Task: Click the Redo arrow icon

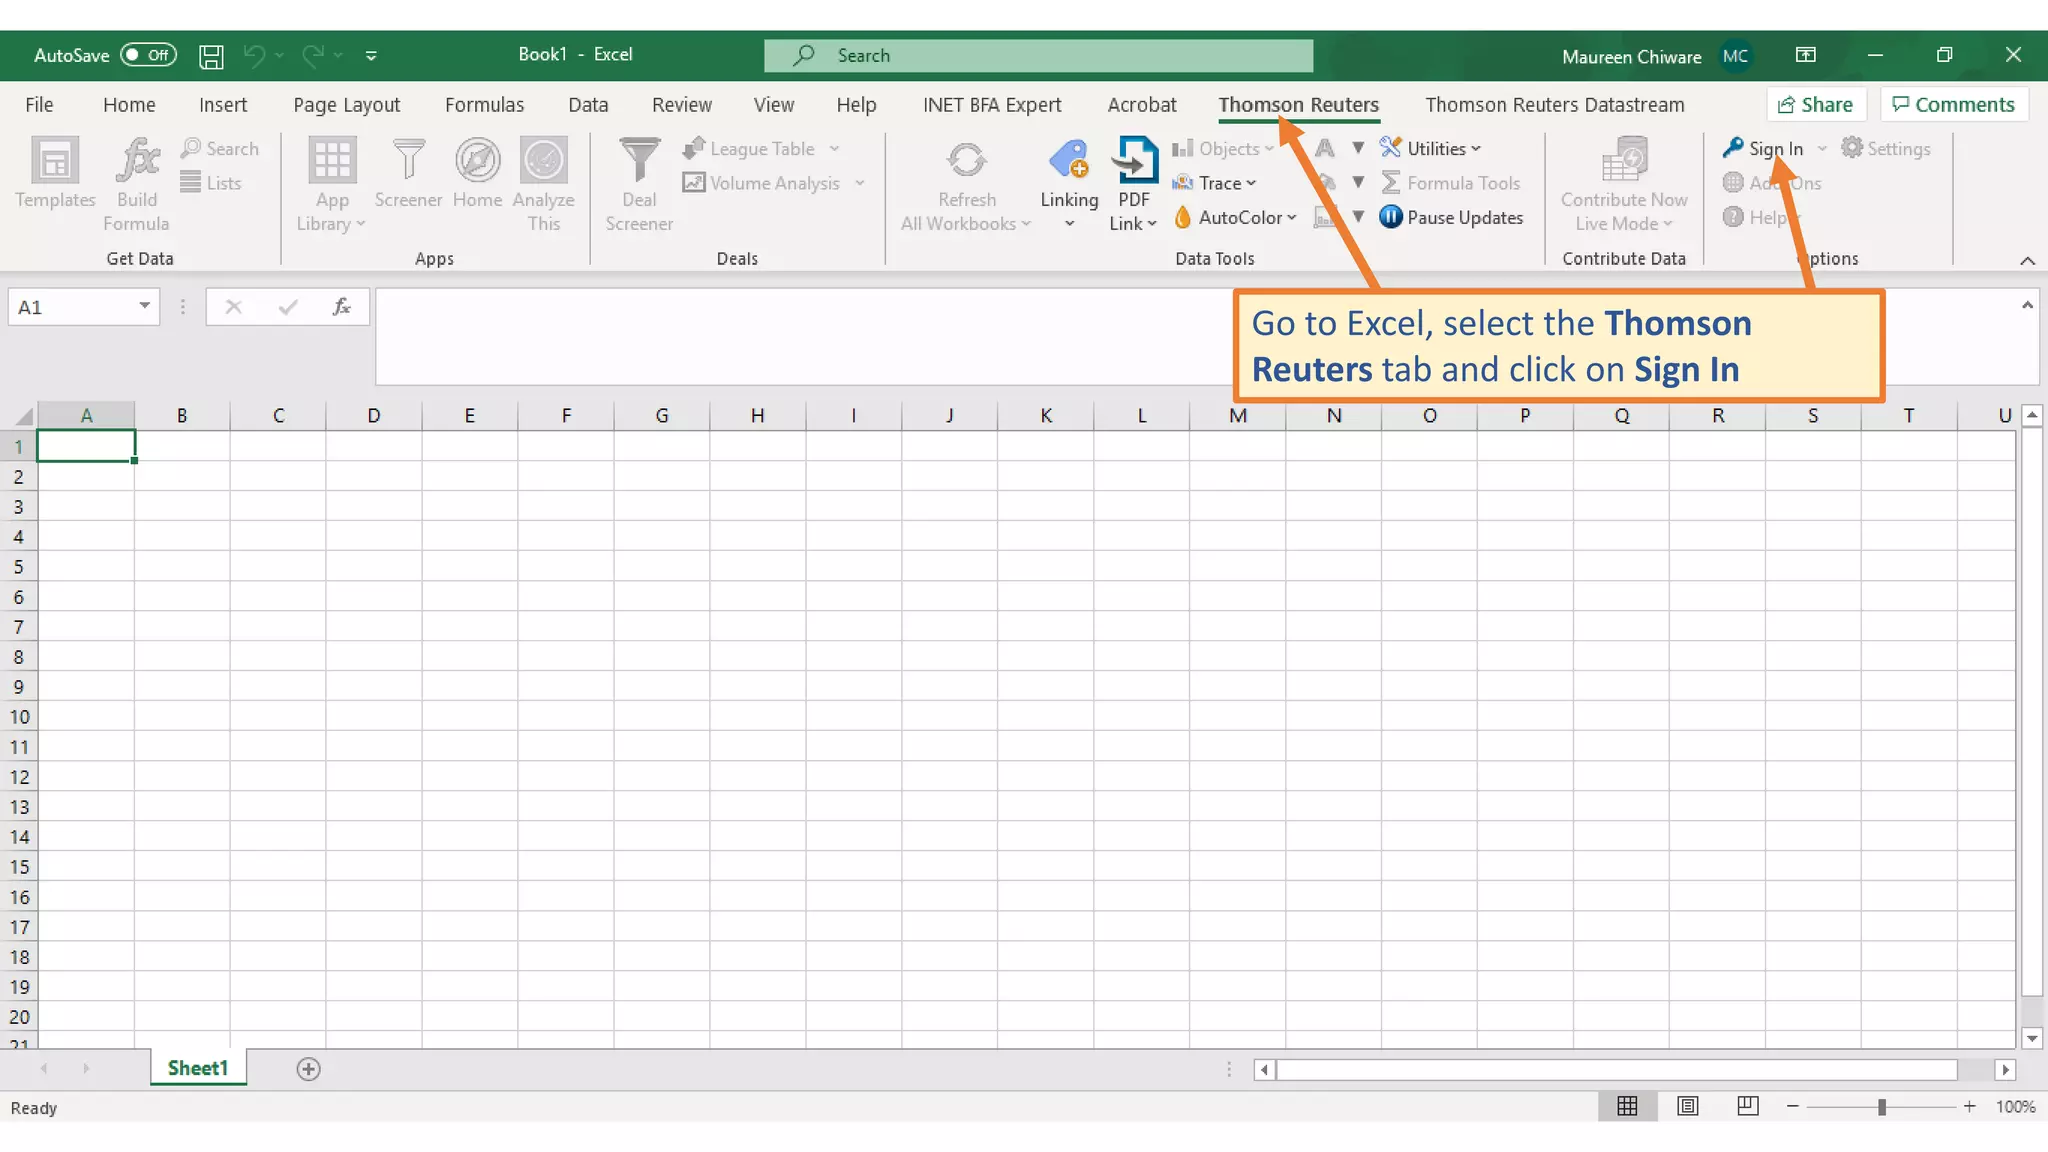Action: [x=313, y=55]
